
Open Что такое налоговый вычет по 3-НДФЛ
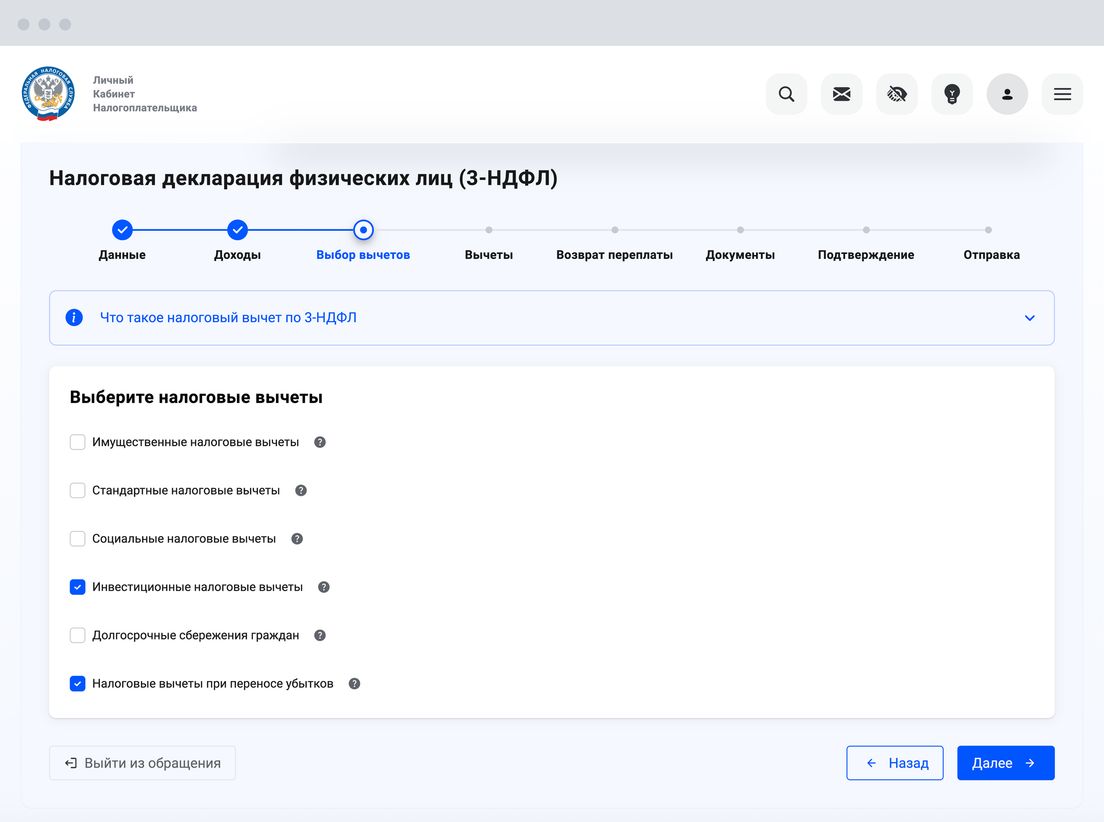point(228,318)
